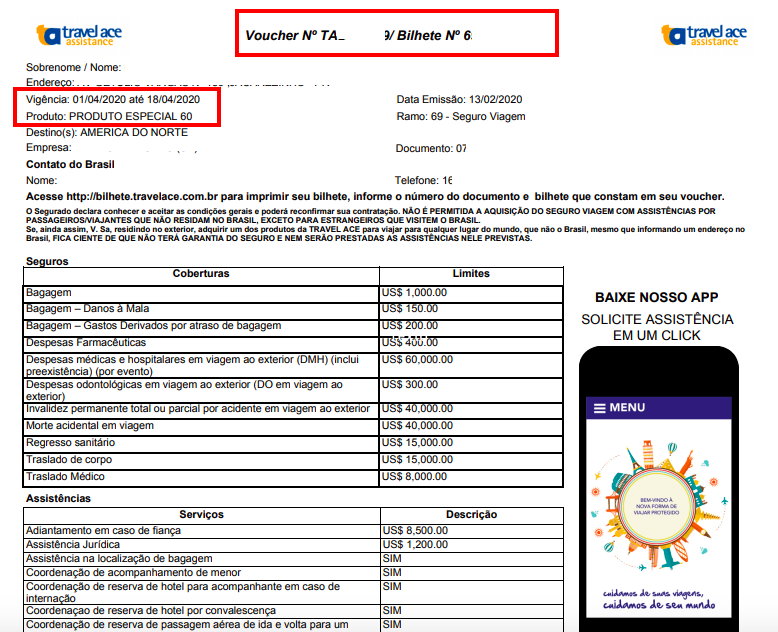The image size is (778, 632).
Task: Click the circular world landmarks illustration in the phone
Action: (x=658, y=506)
